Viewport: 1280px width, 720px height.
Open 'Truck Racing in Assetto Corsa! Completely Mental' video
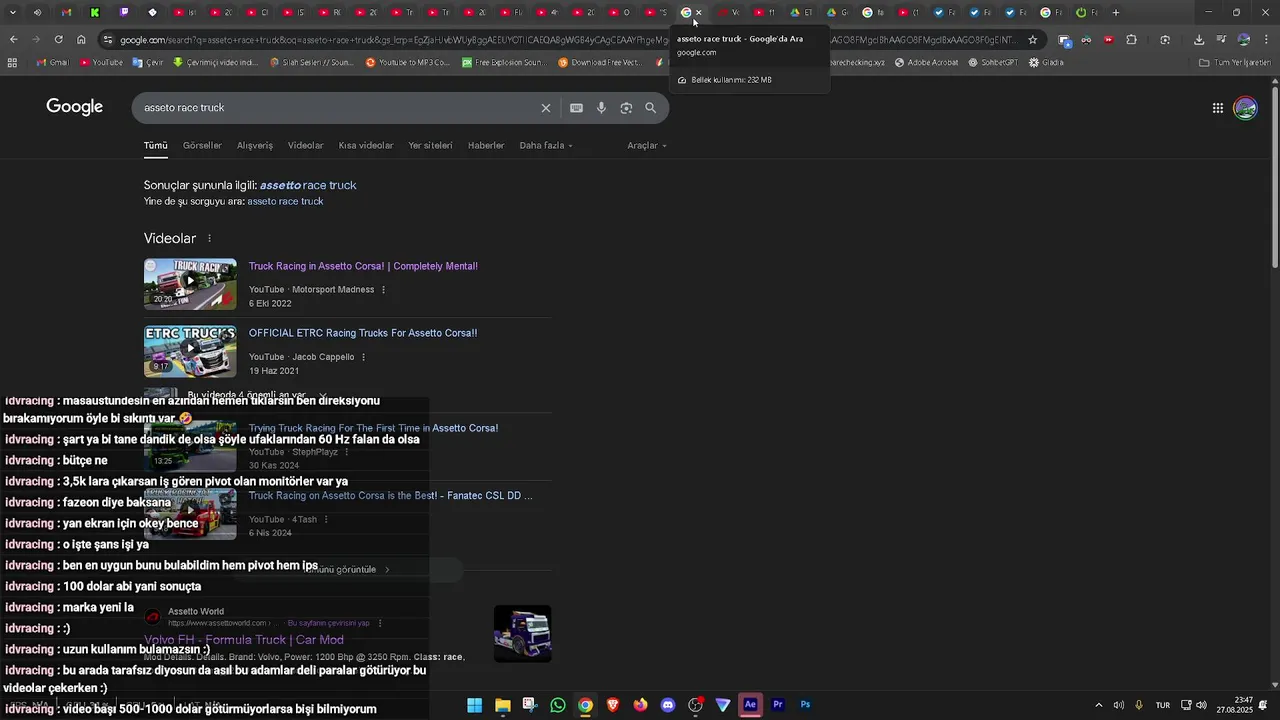click(363, 267)
